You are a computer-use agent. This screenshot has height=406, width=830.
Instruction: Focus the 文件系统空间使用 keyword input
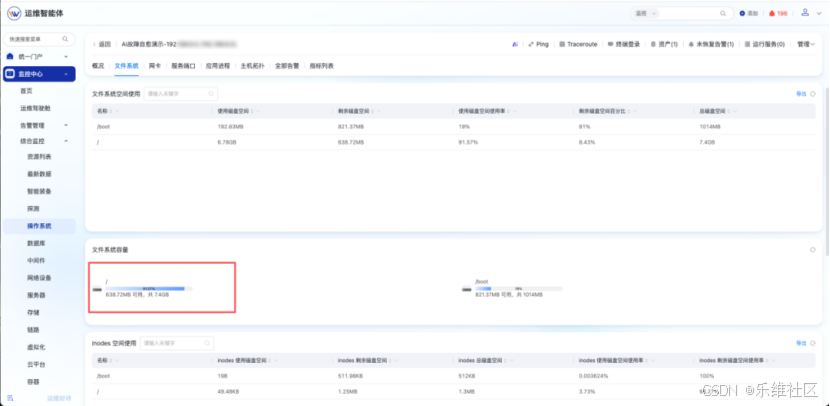[x=181, y=94]
